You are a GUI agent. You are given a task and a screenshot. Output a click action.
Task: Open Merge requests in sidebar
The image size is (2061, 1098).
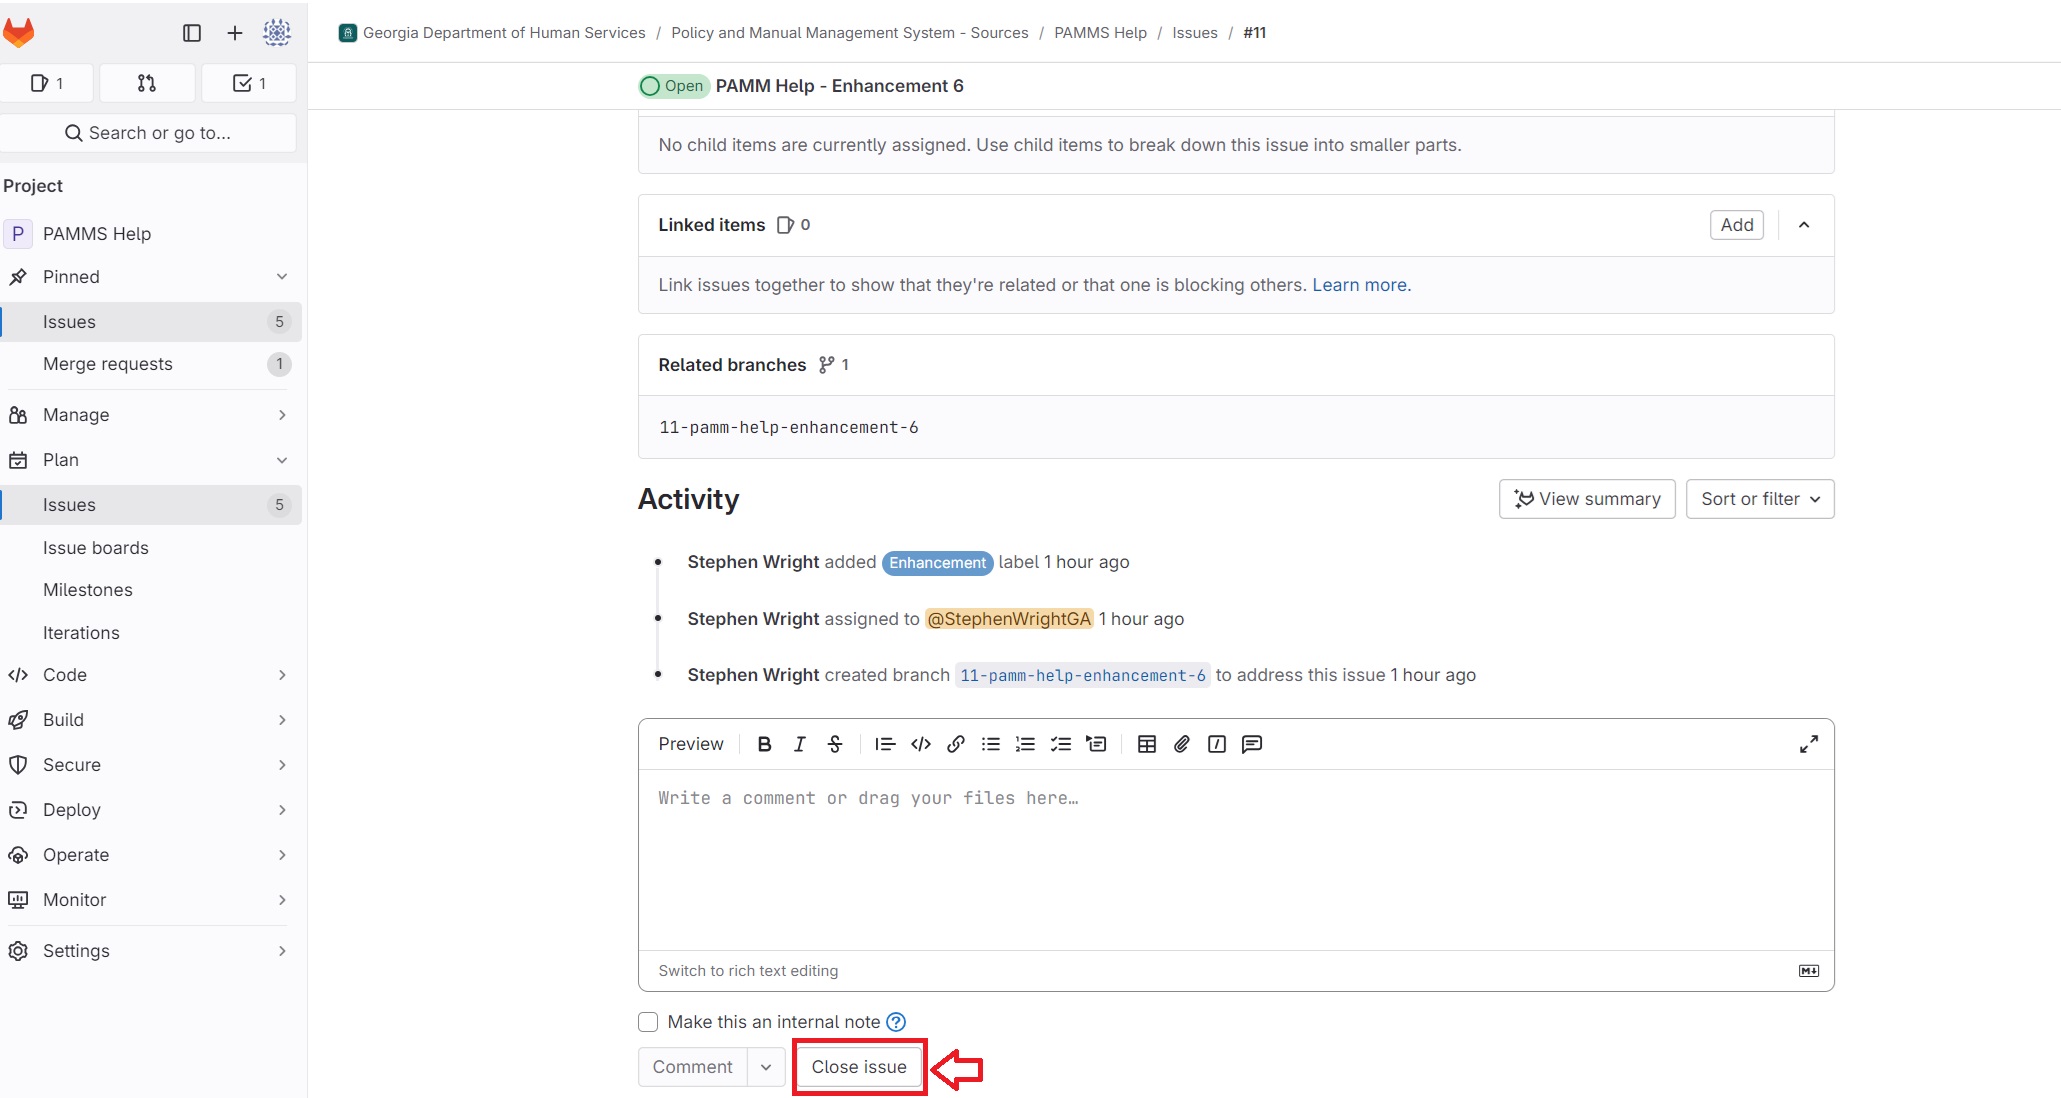pos(150,364)
